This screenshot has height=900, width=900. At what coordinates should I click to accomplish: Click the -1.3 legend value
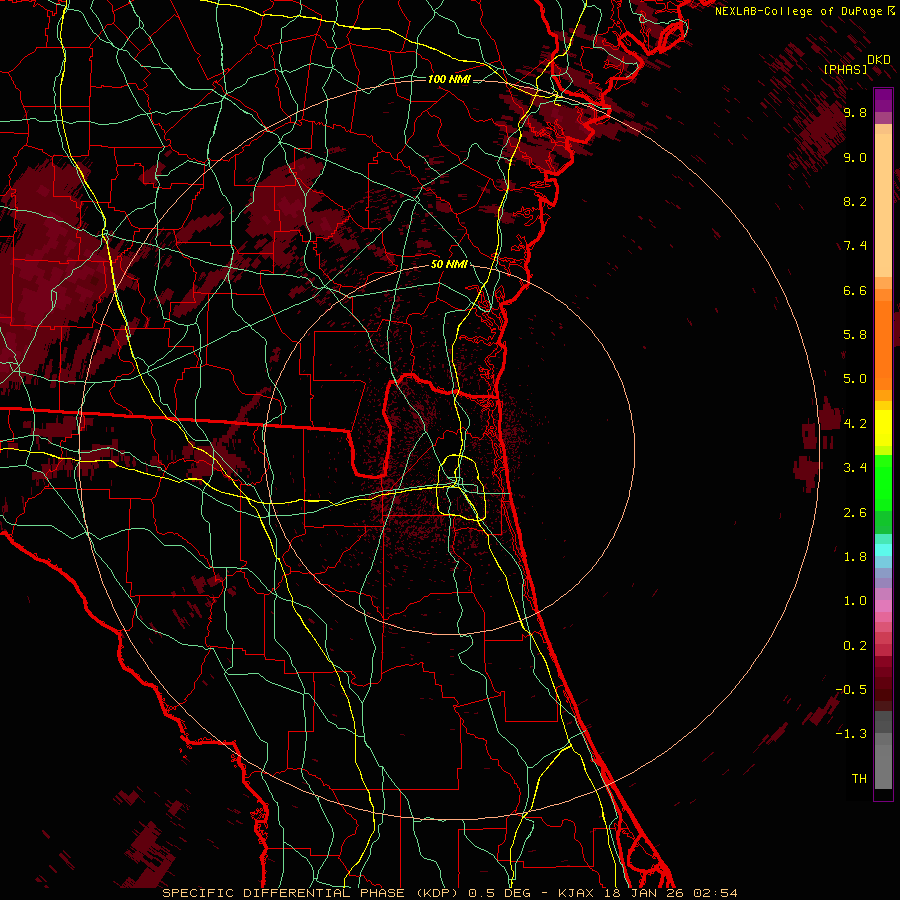[851, 735]
